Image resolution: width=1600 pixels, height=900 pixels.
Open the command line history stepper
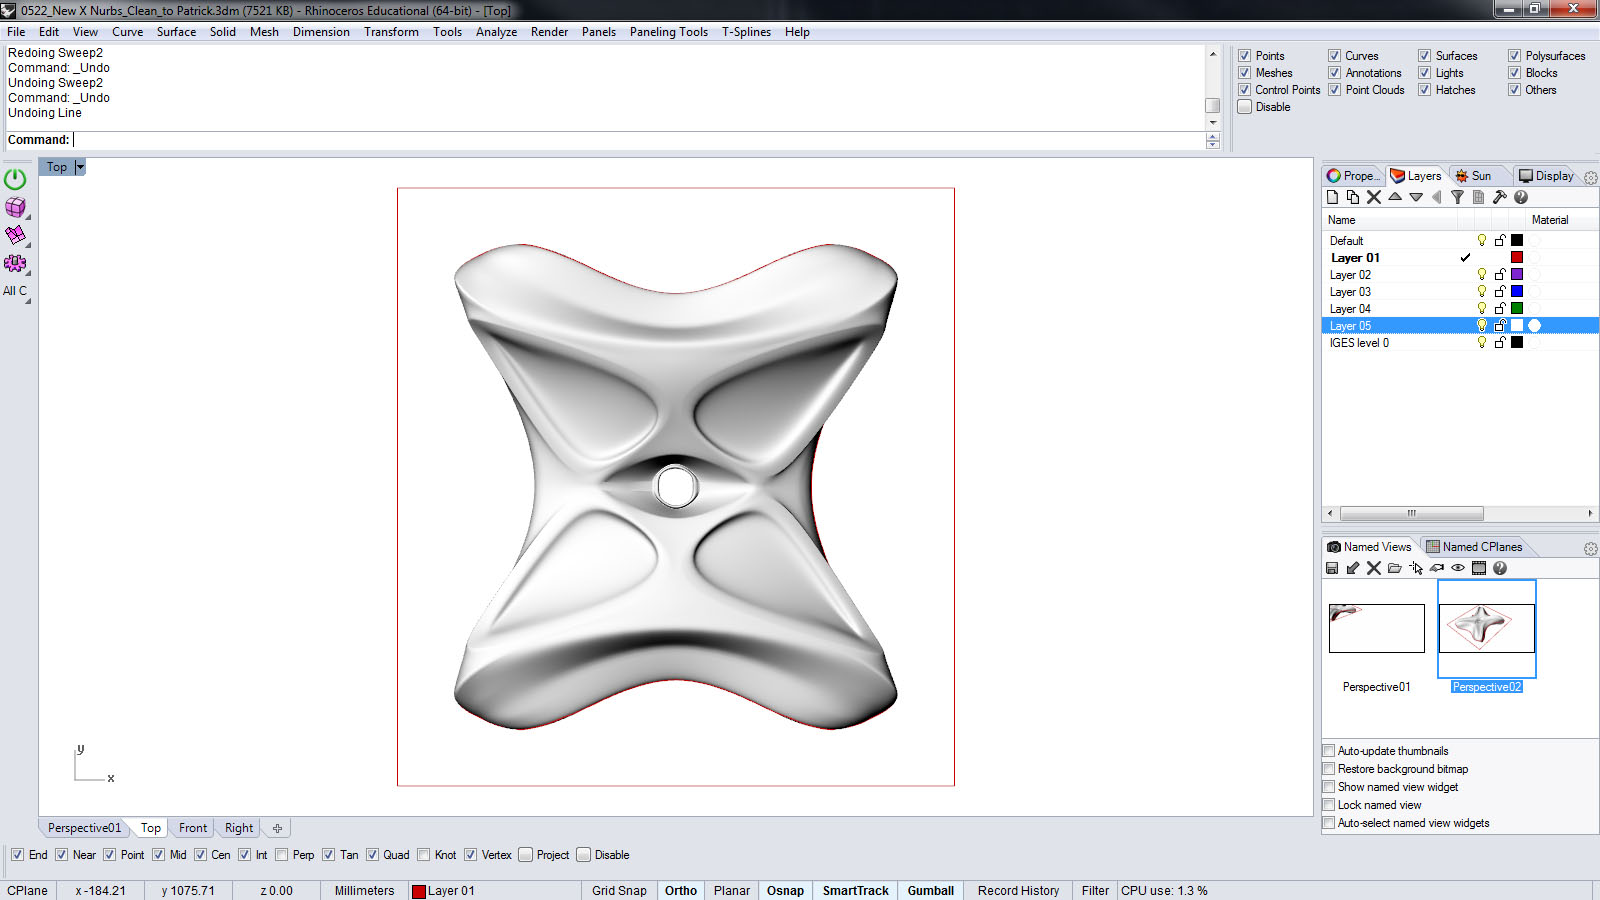tap(1213, 141)
